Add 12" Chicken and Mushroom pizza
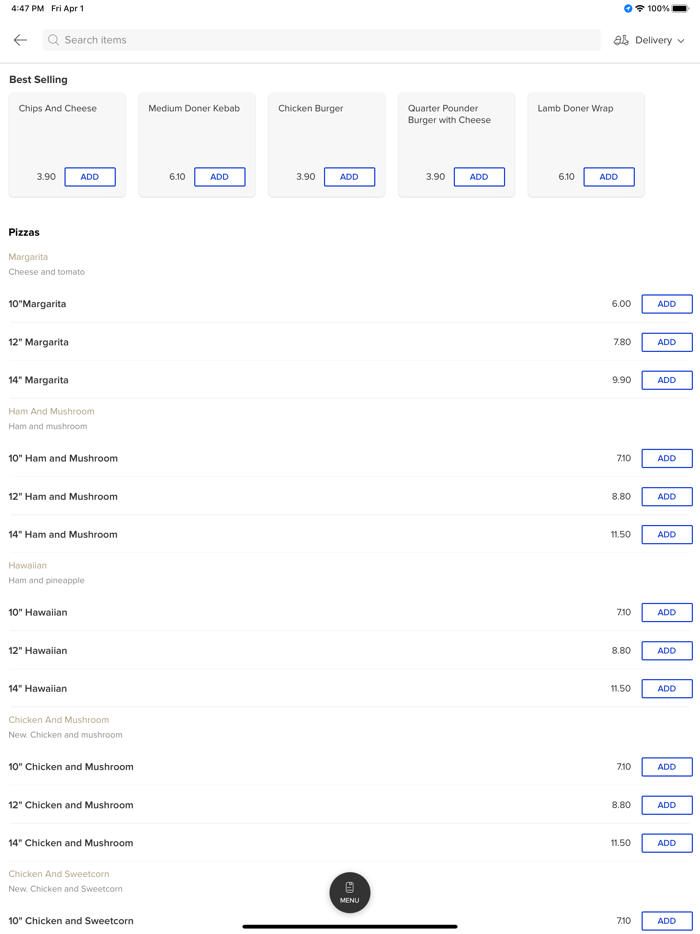The width and height of the screenshot is (700, 934). tap(667, 805)
